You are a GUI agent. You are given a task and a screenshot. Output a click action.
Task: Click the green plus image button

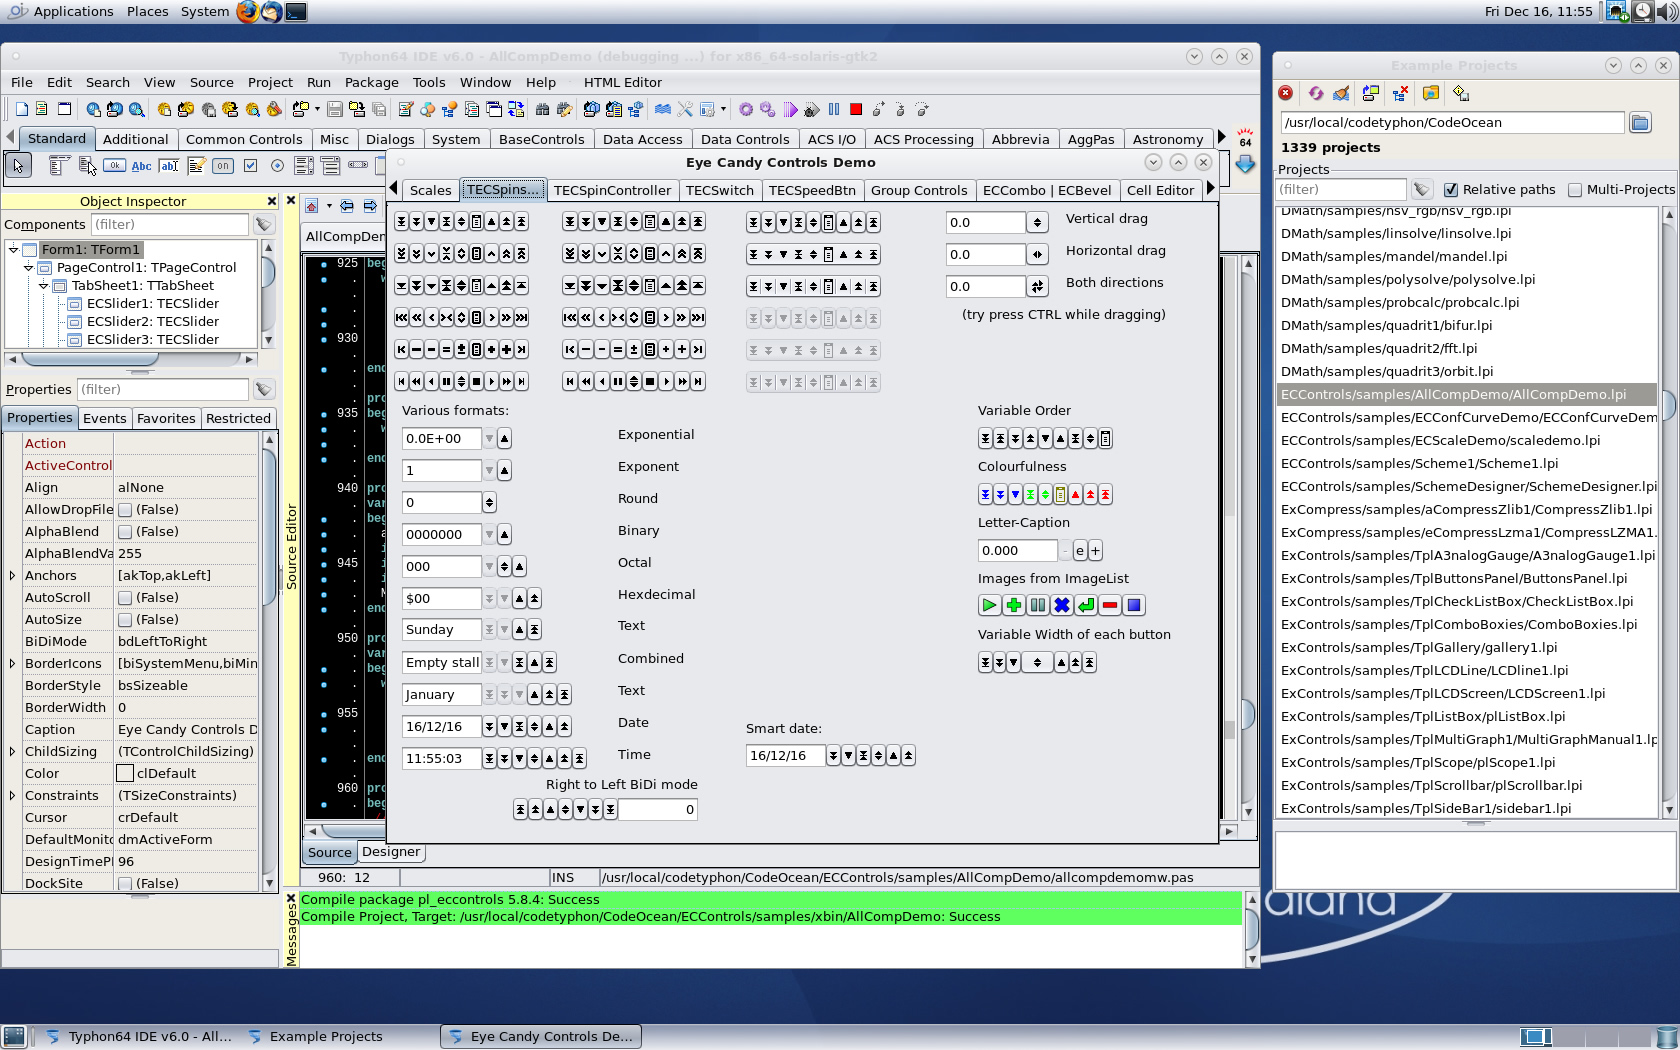[1013, 605]
